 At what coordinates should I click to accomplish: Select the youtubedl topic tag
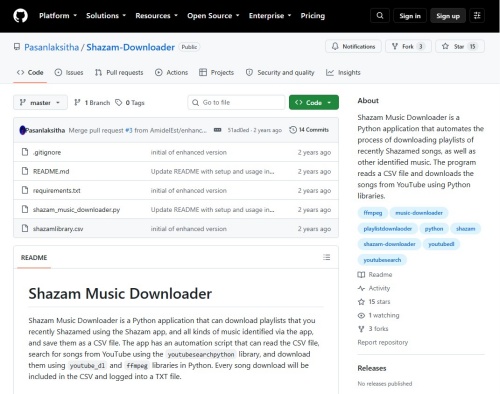coord(441,244)
